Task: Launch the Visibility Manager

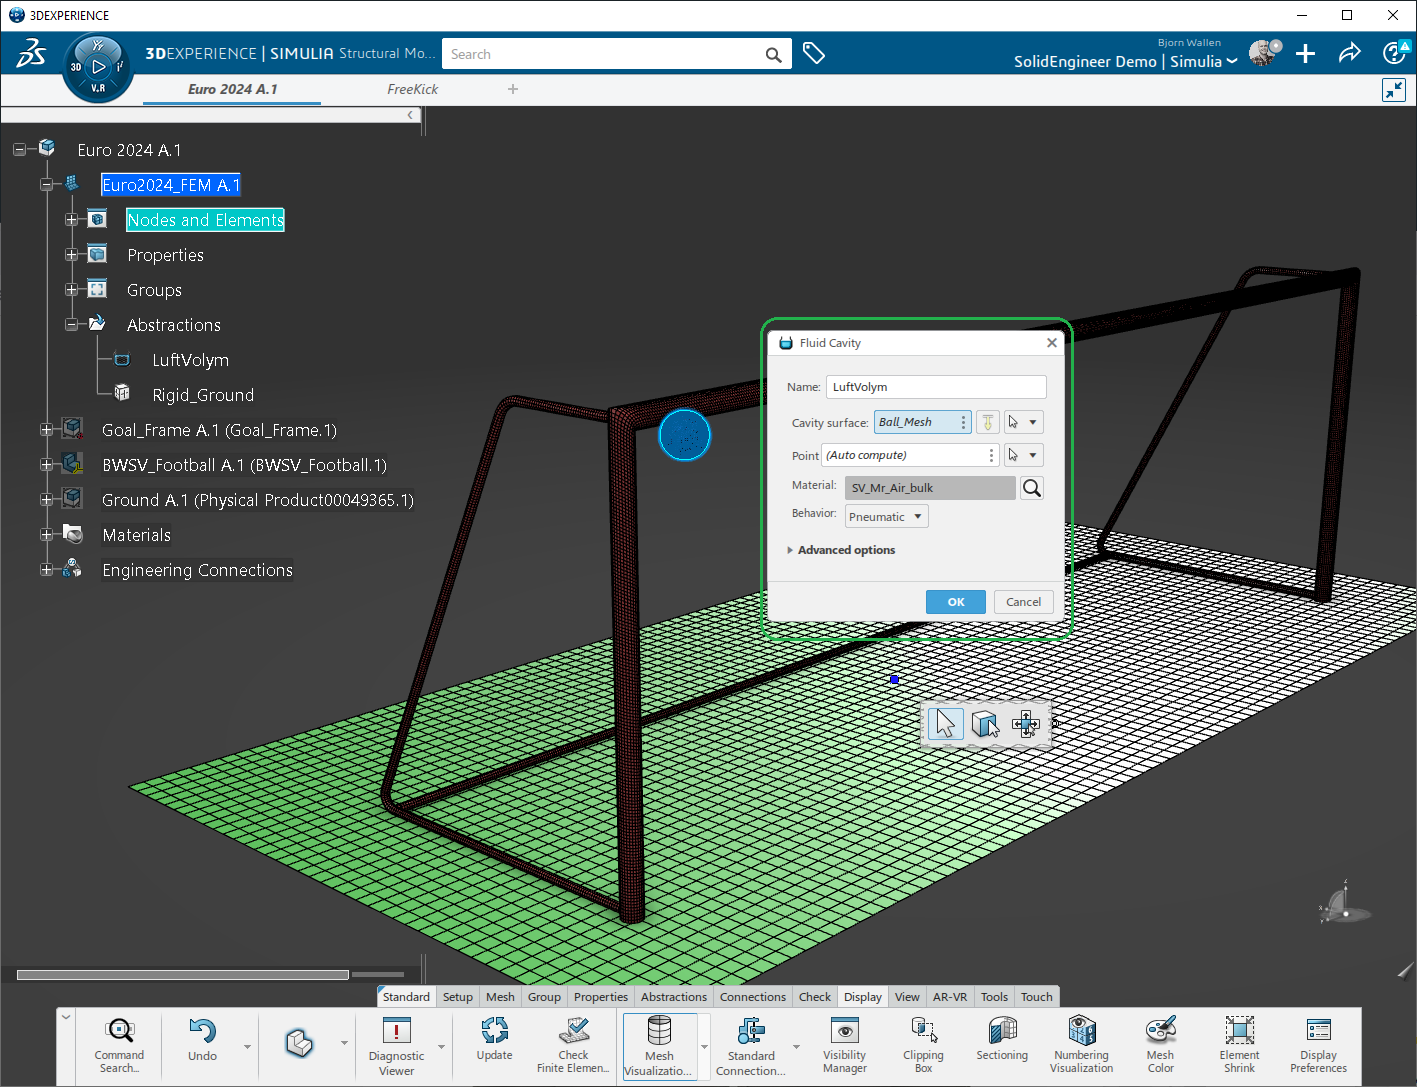Action: (x=844, y=1043)
